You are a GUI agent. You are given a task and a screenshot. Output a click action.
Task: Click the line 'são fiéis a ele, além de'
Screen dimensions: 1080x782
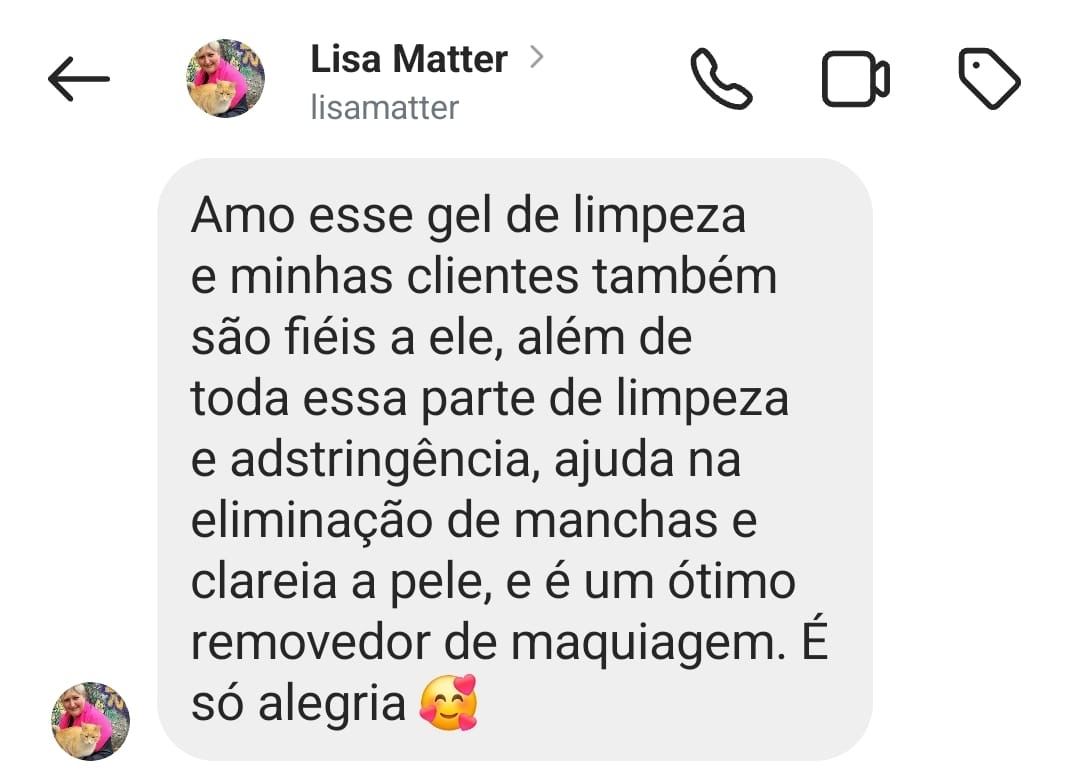pos(442,338)
